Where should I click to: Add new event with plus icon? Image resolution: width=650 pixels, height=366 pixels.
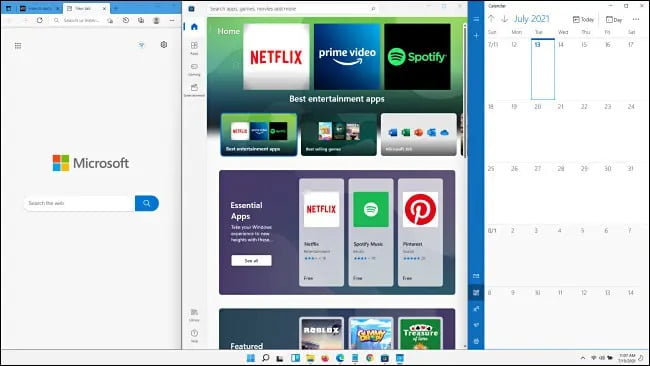click(476, 36)
